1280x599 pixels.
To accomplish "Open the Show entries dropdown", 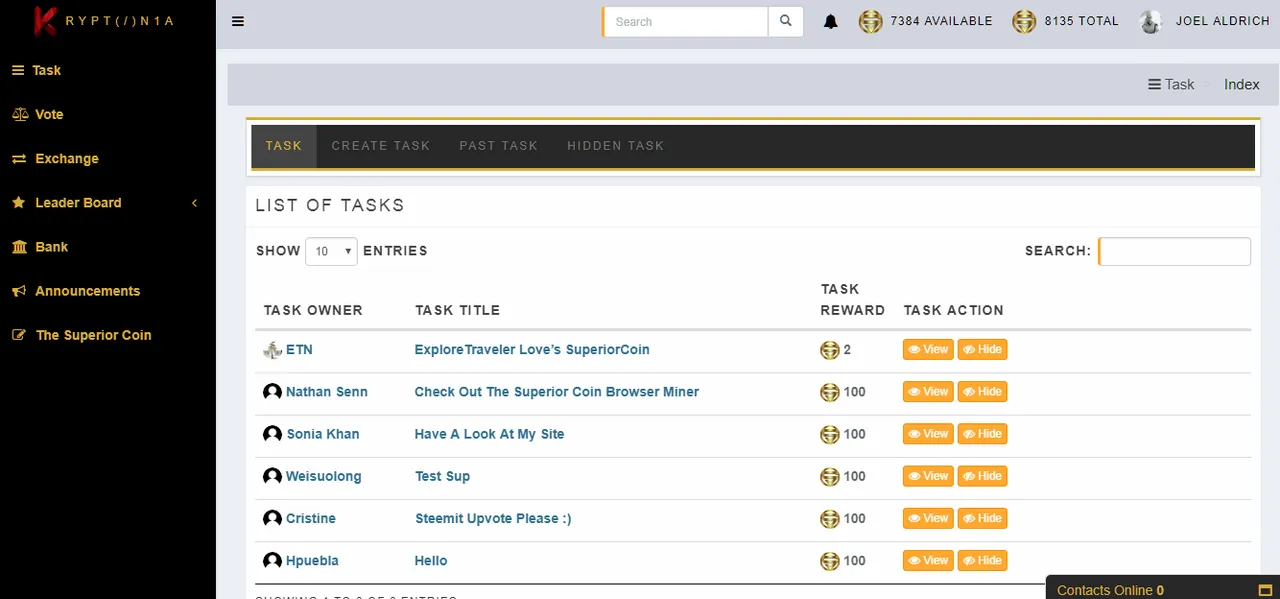I will [331, 251].
